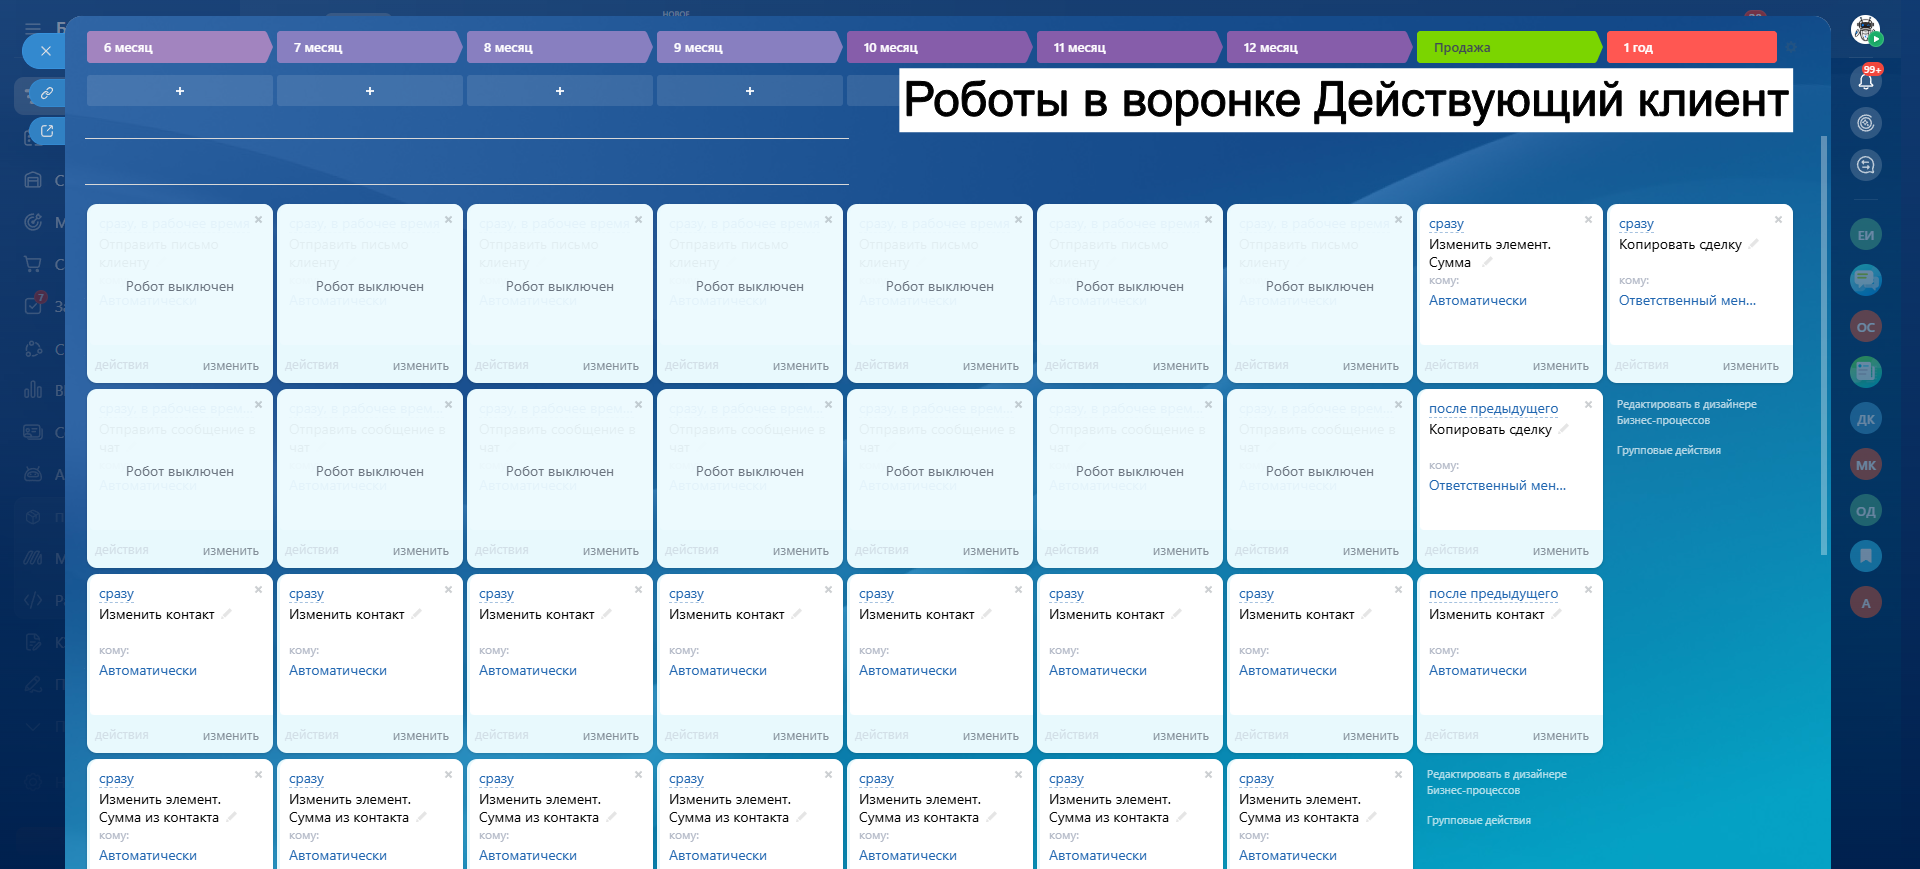This screenshot has height=869, width=1920.
Task: Remove the Изменить элемент. Сумма robot in Продажа column
Action: (1588, 220)
